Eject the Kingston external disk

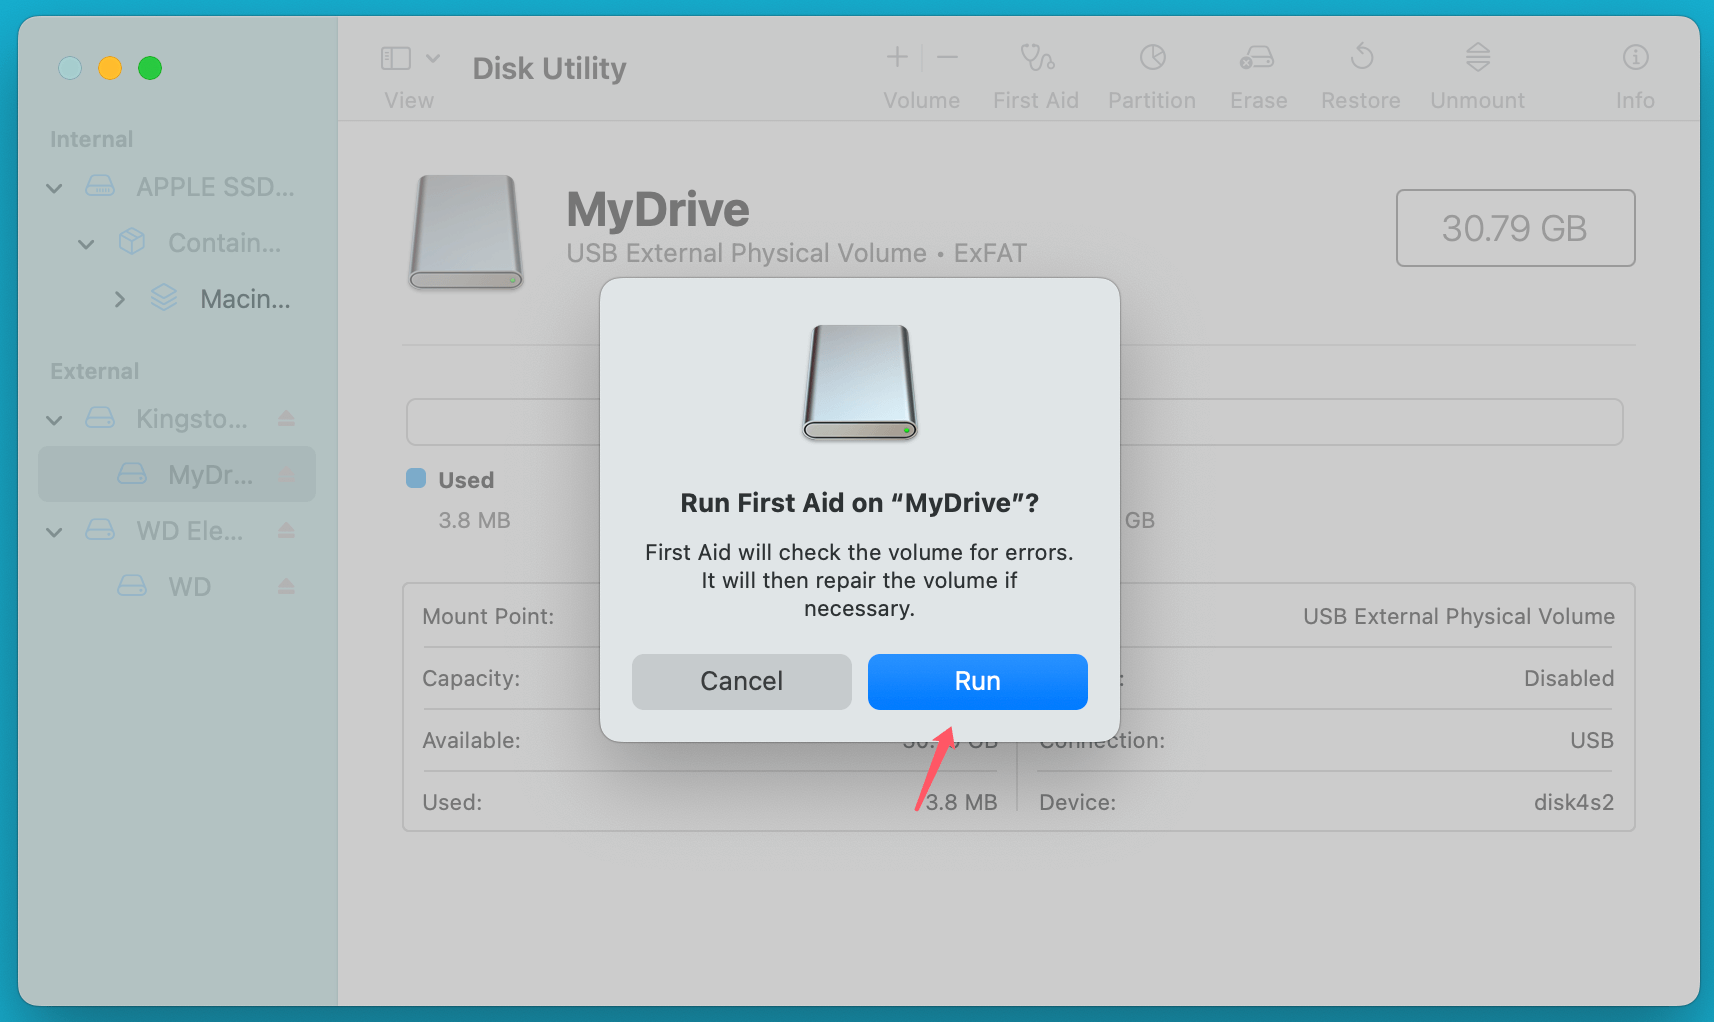pos(286,419)
